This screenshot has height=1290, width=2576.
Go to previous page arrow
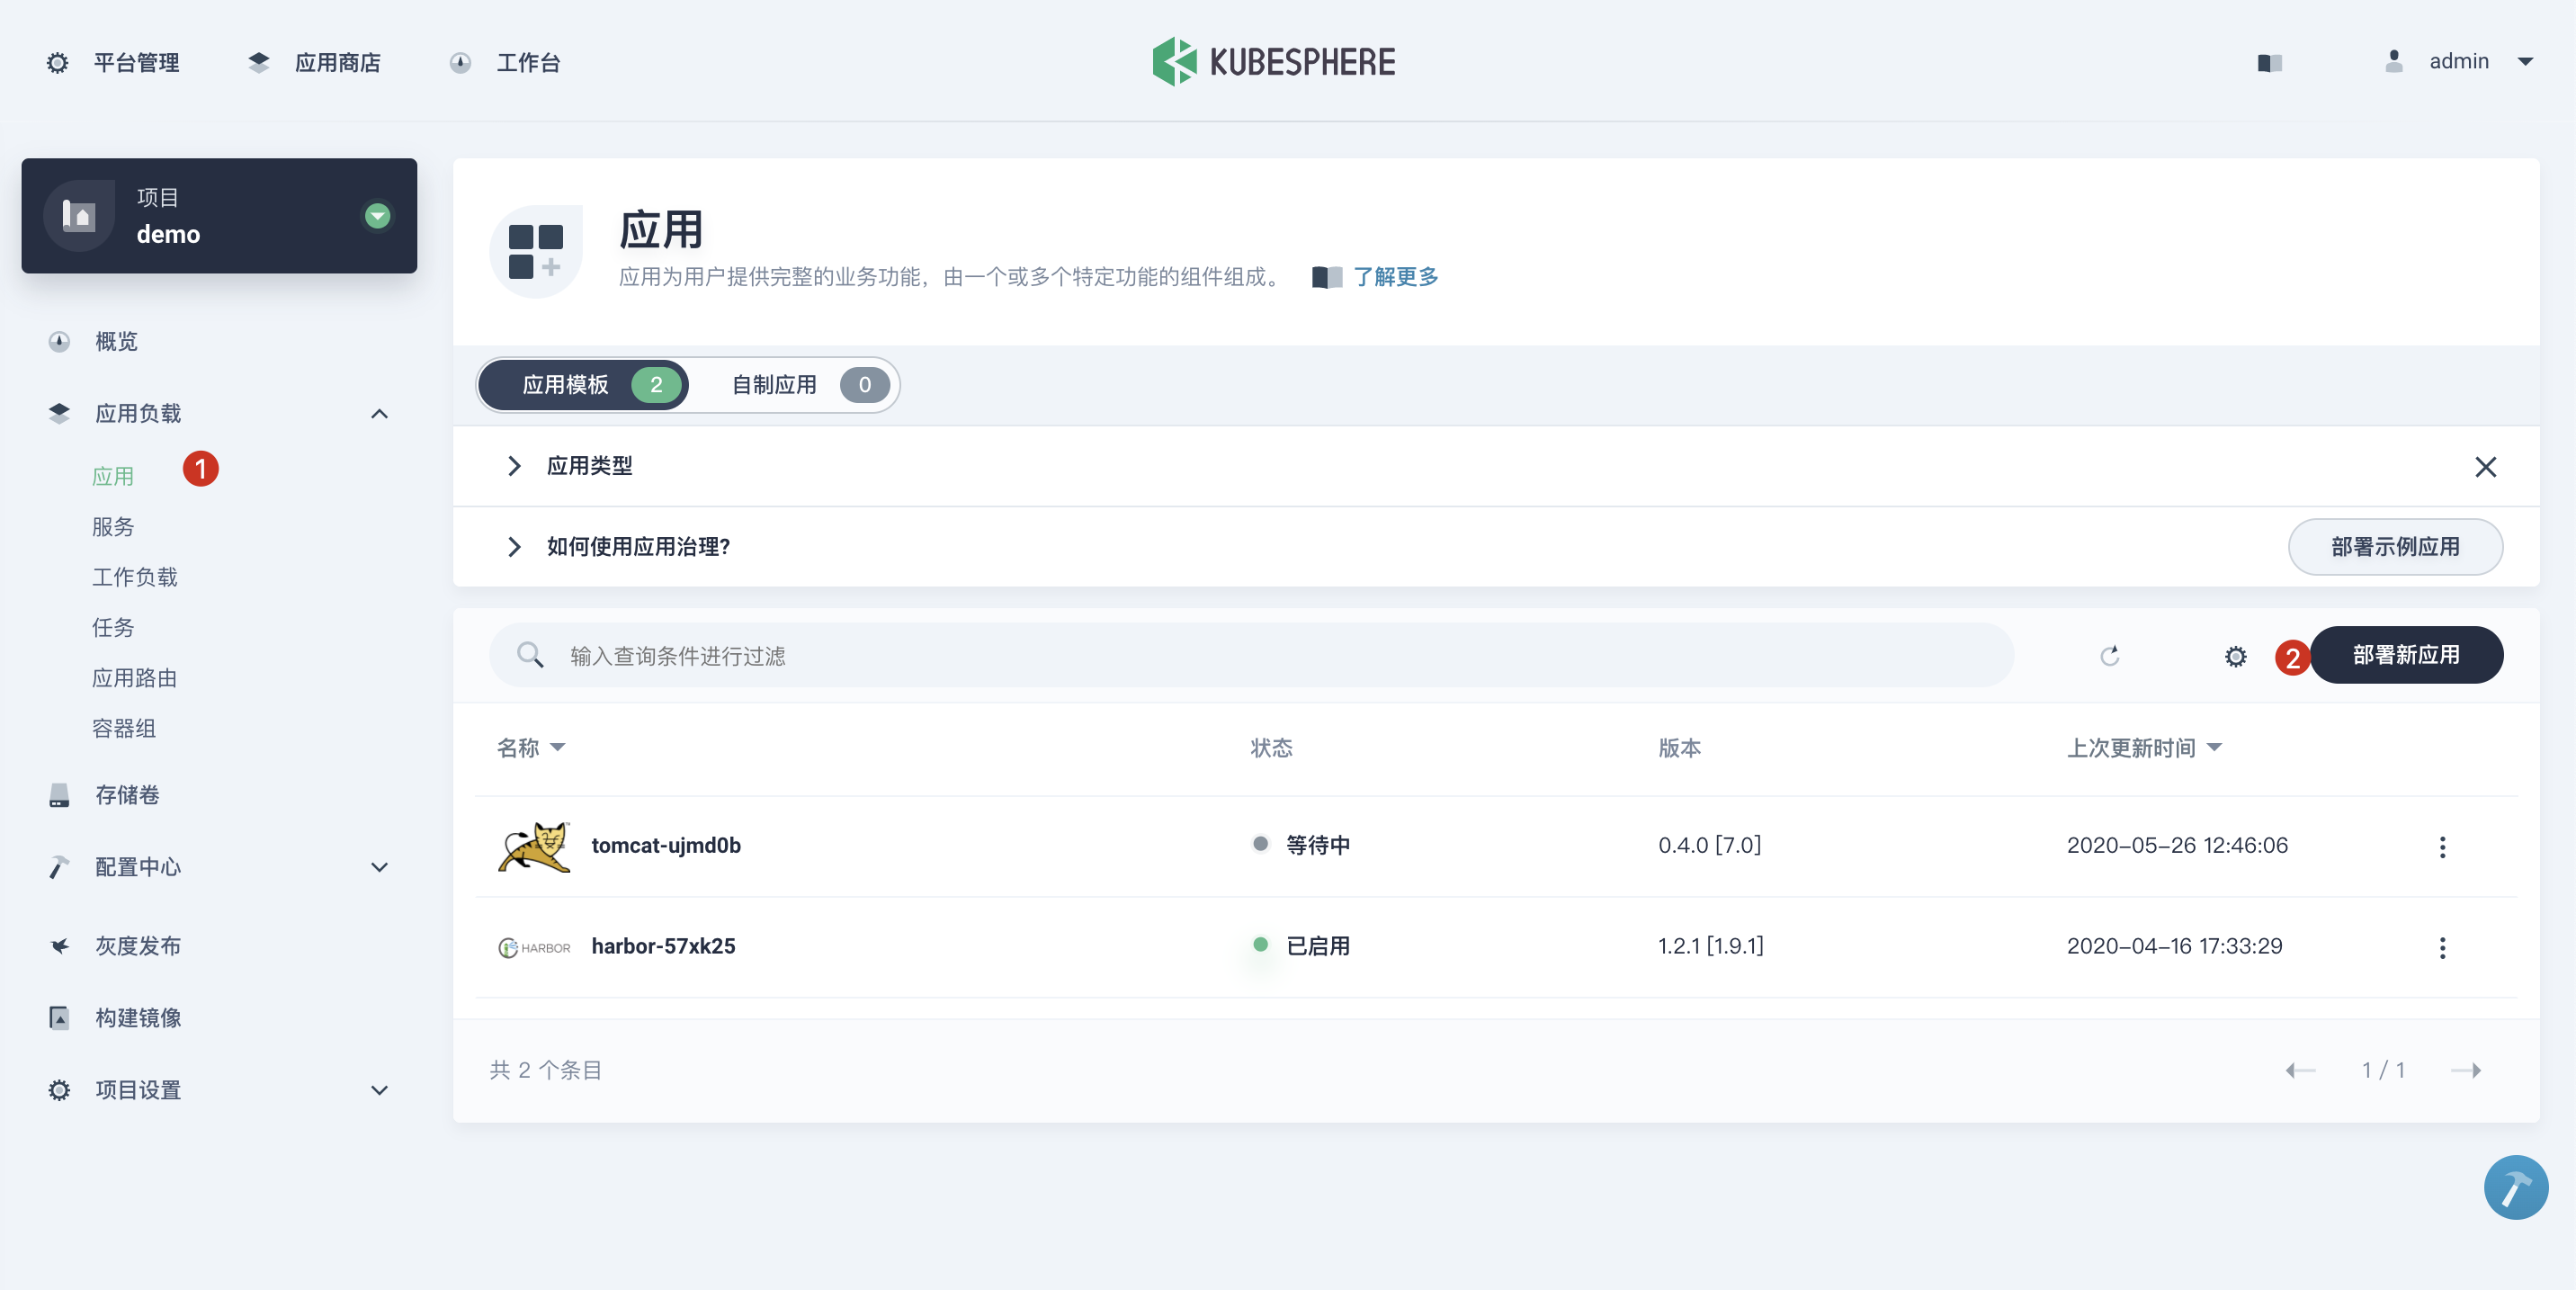click(2300, 1070)
